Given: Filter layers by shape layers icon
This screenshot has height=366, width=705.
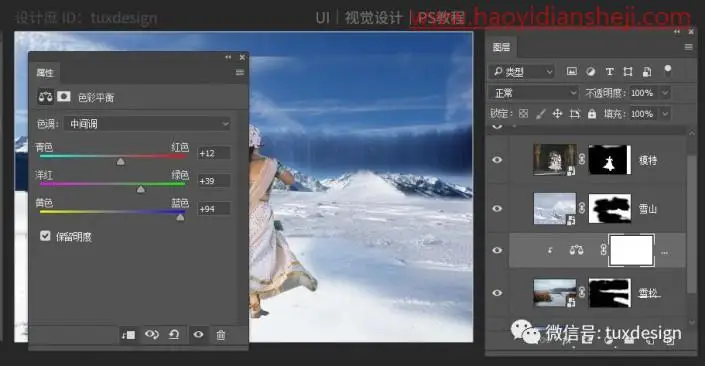Looking at the screenshot, I should click(x=628, y=71).
